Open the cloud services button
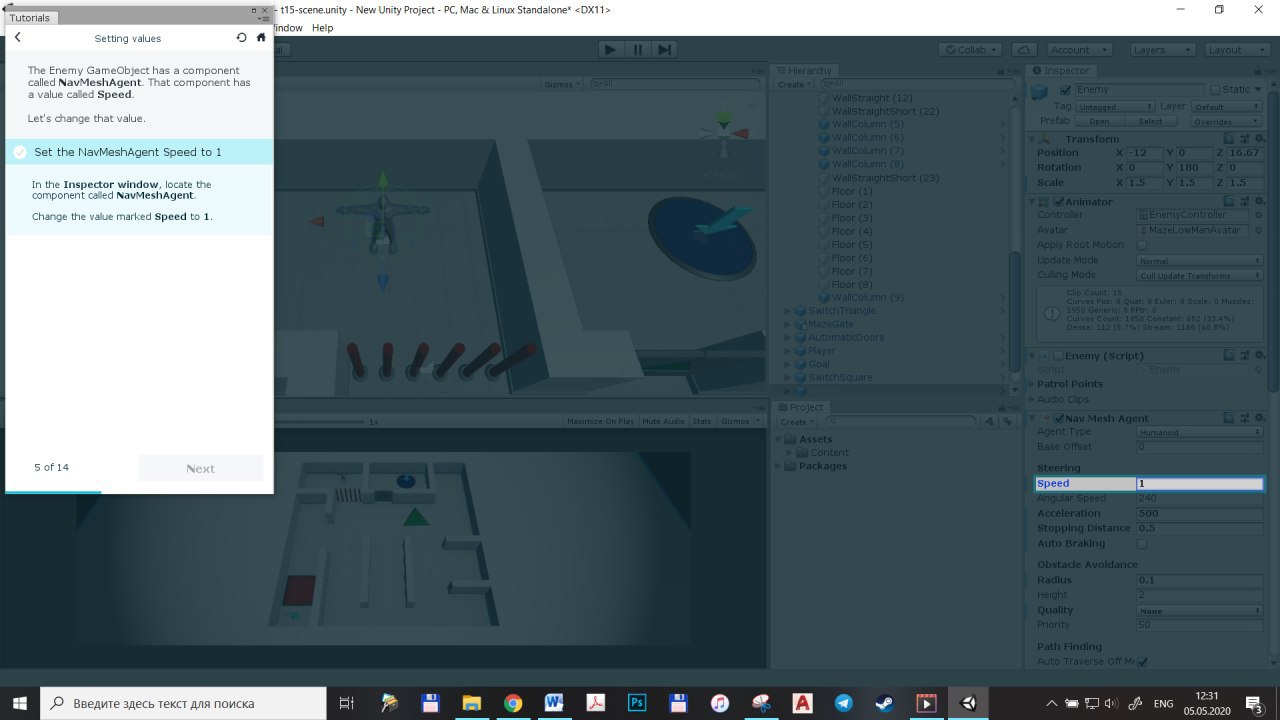 point(1023,50)
